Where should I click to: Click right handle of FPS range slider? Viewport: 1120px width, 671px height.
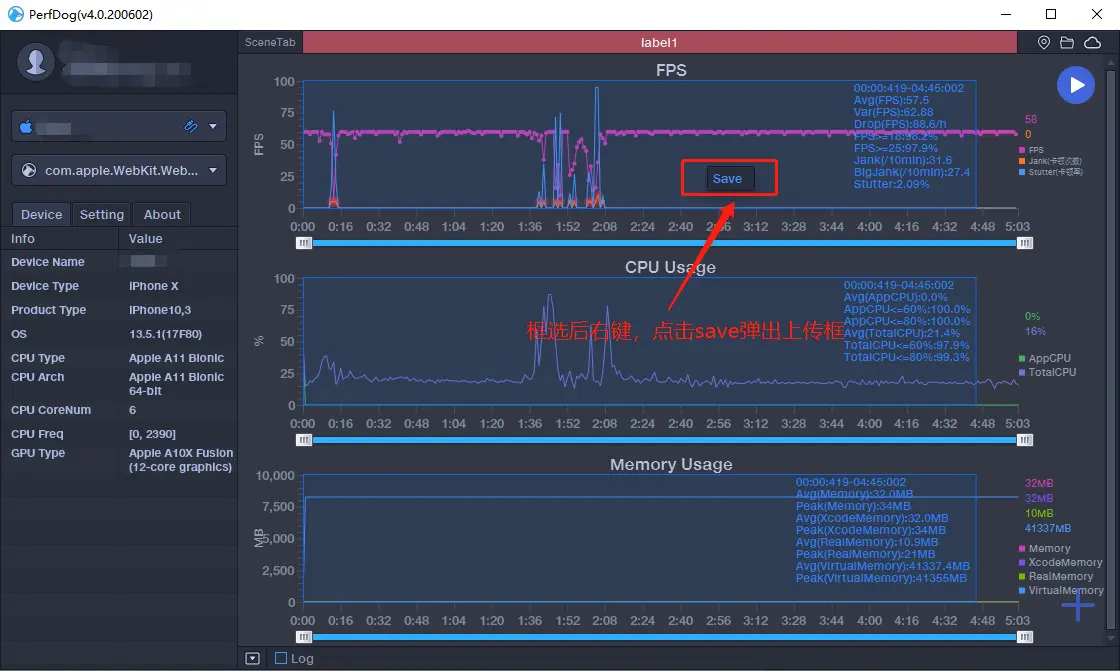1025,243
